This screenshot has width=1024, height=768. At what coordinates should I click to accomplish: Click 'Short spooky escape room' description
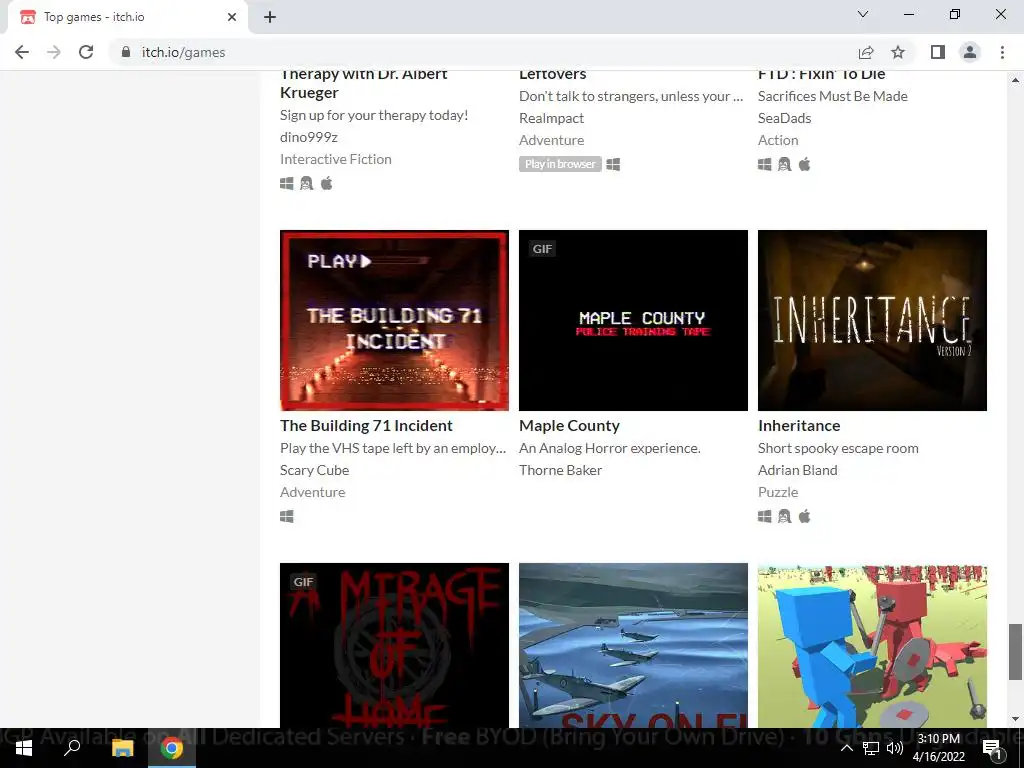[838, 448]
